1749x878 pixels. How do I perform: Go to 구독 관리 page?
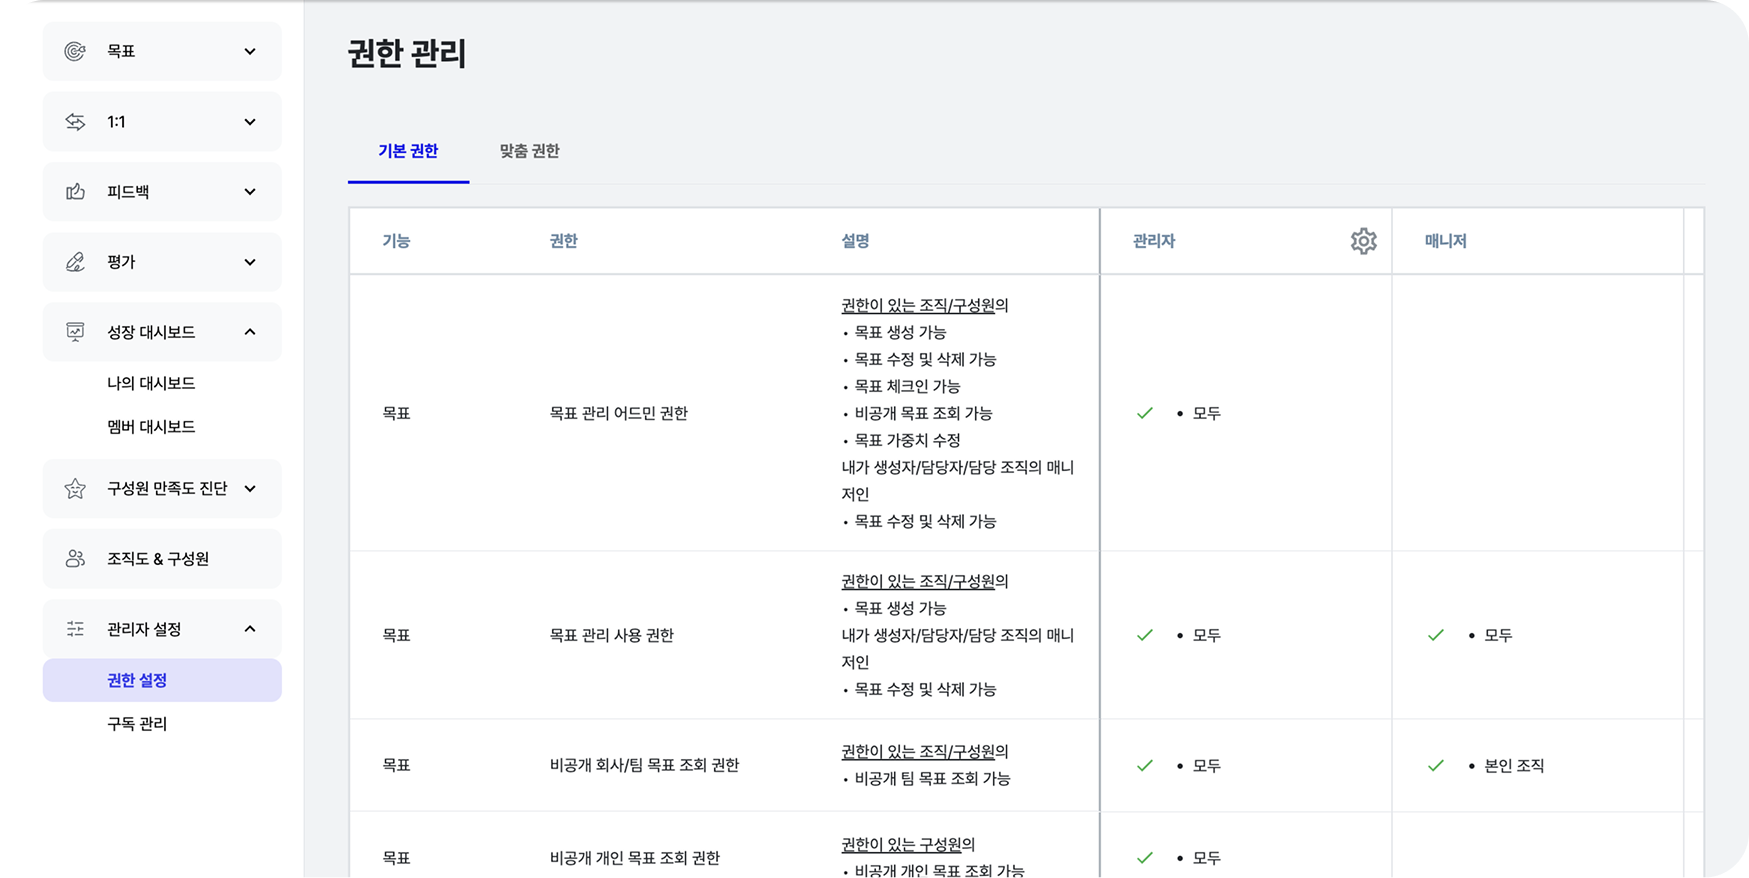(x=137, y=724)
